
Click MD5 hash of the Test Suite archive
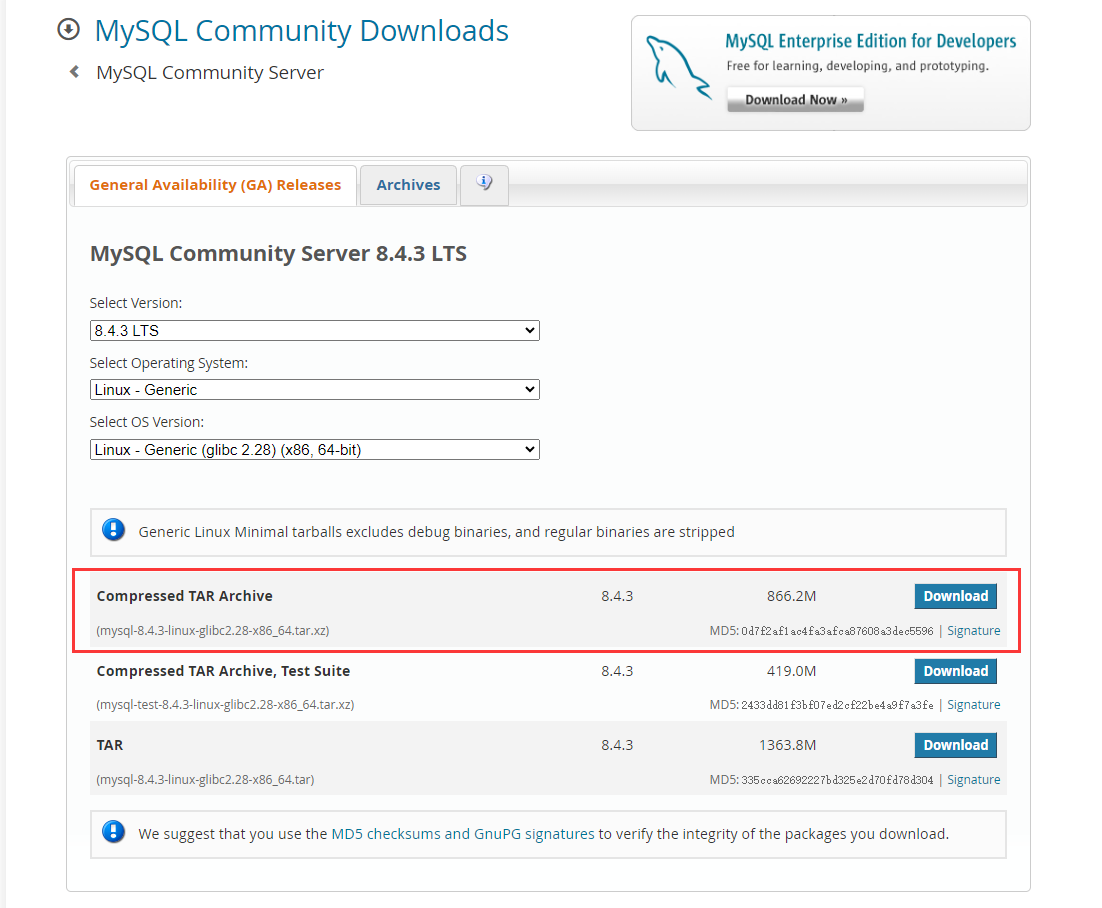[837, 705]
